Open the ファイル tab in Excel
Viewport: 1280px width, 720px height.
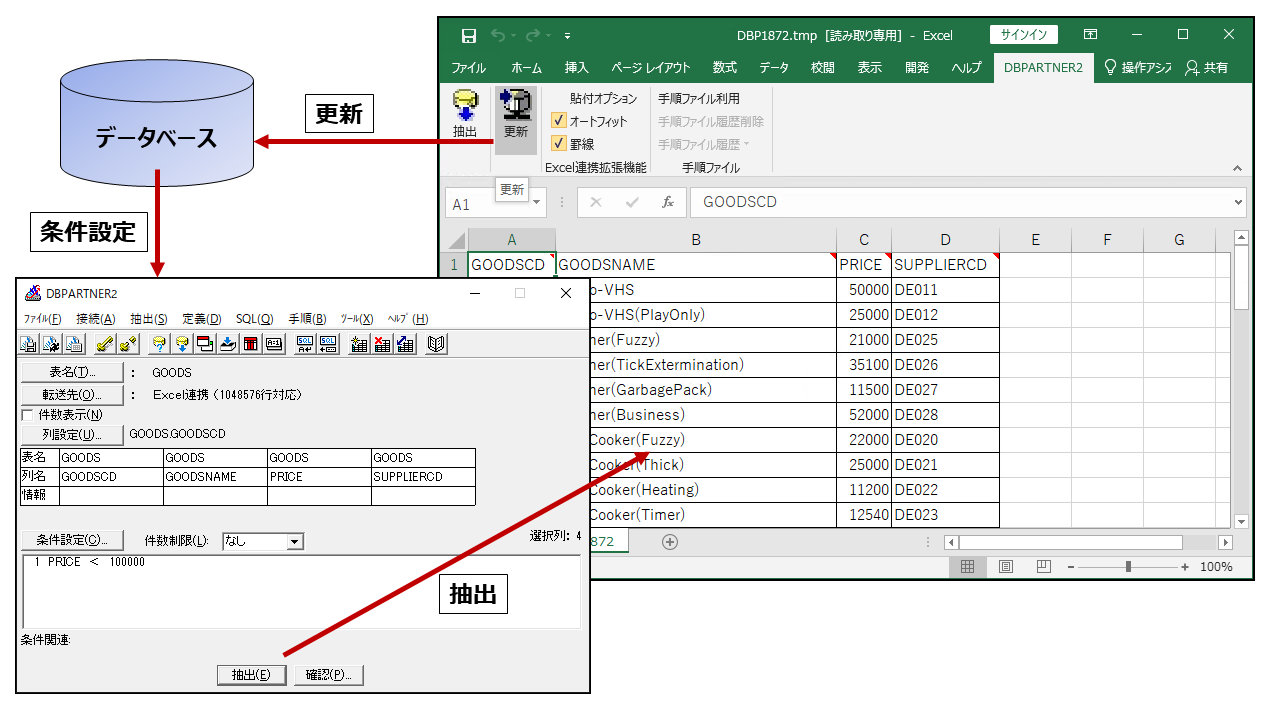click(x=468, y=68)
